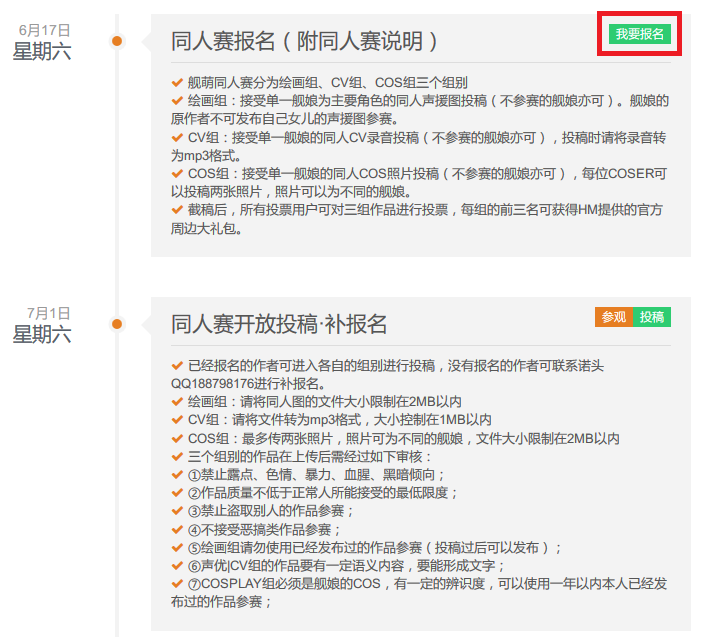Click the line starting 截稿后，所有投票用户
The image size is (727, 637).
coord(425,210)
